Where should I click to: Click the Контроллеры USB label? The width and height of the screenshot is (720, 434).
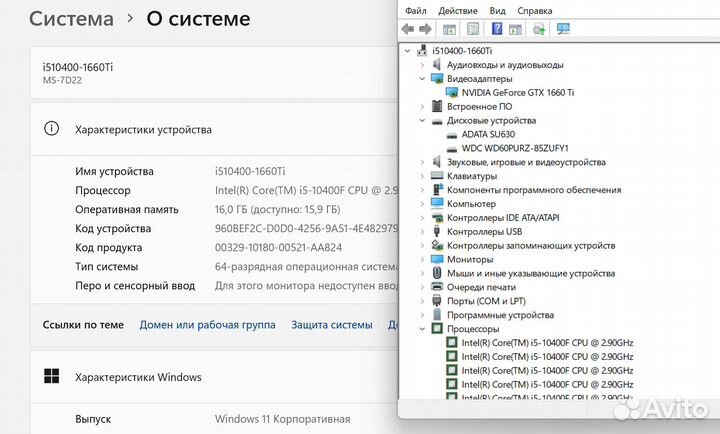(484, 232)
